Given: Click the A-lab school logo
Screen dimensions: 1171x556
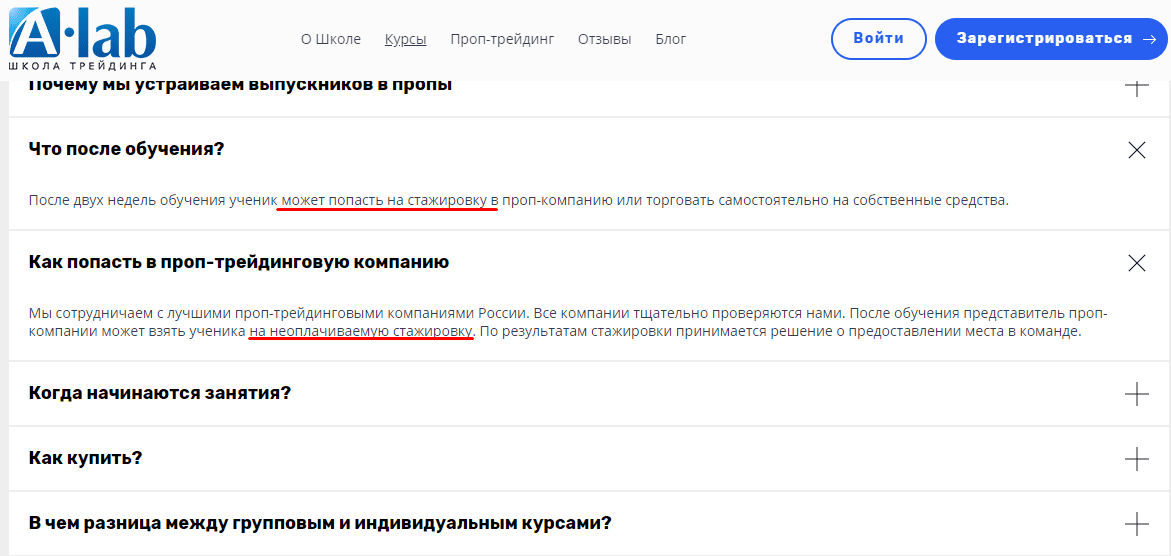Looking at the screenshot, I should coord(83,40).
